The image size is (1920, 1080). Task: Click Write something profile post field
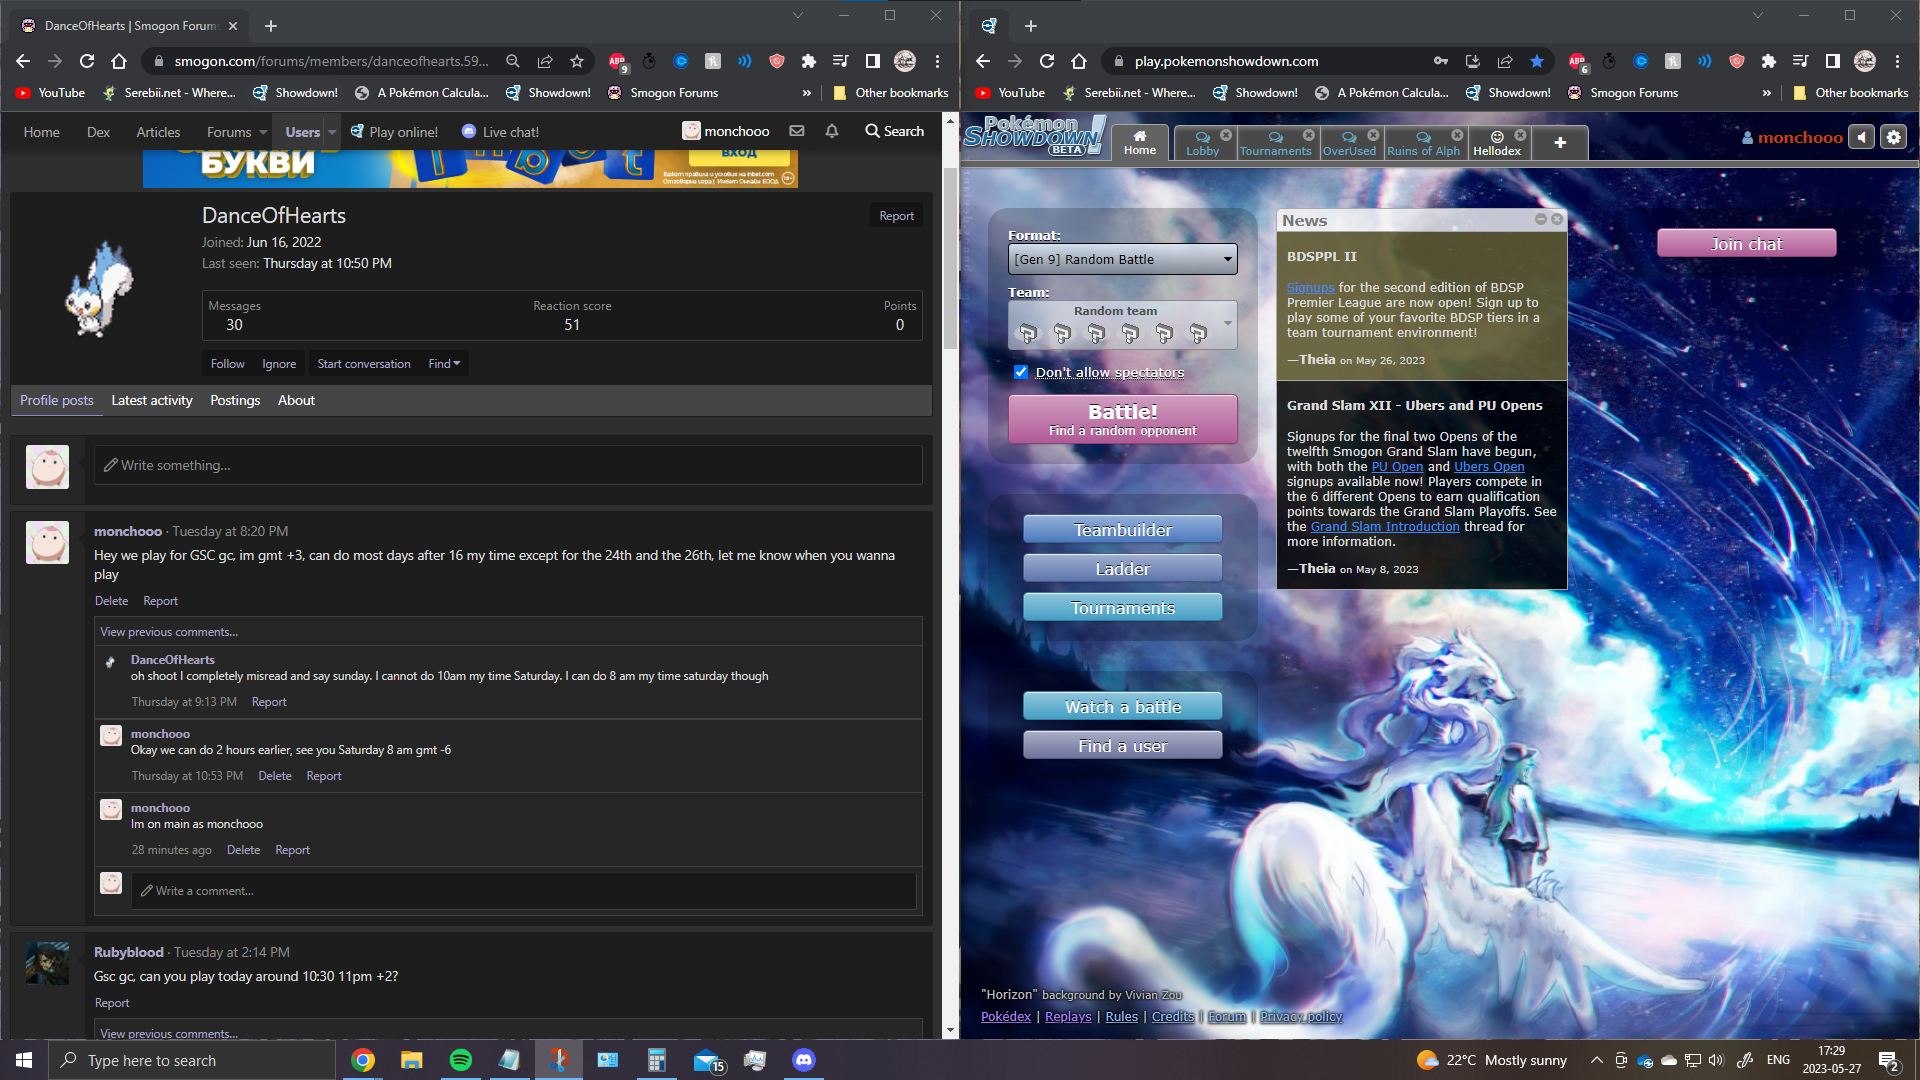(x=508, y=465)
